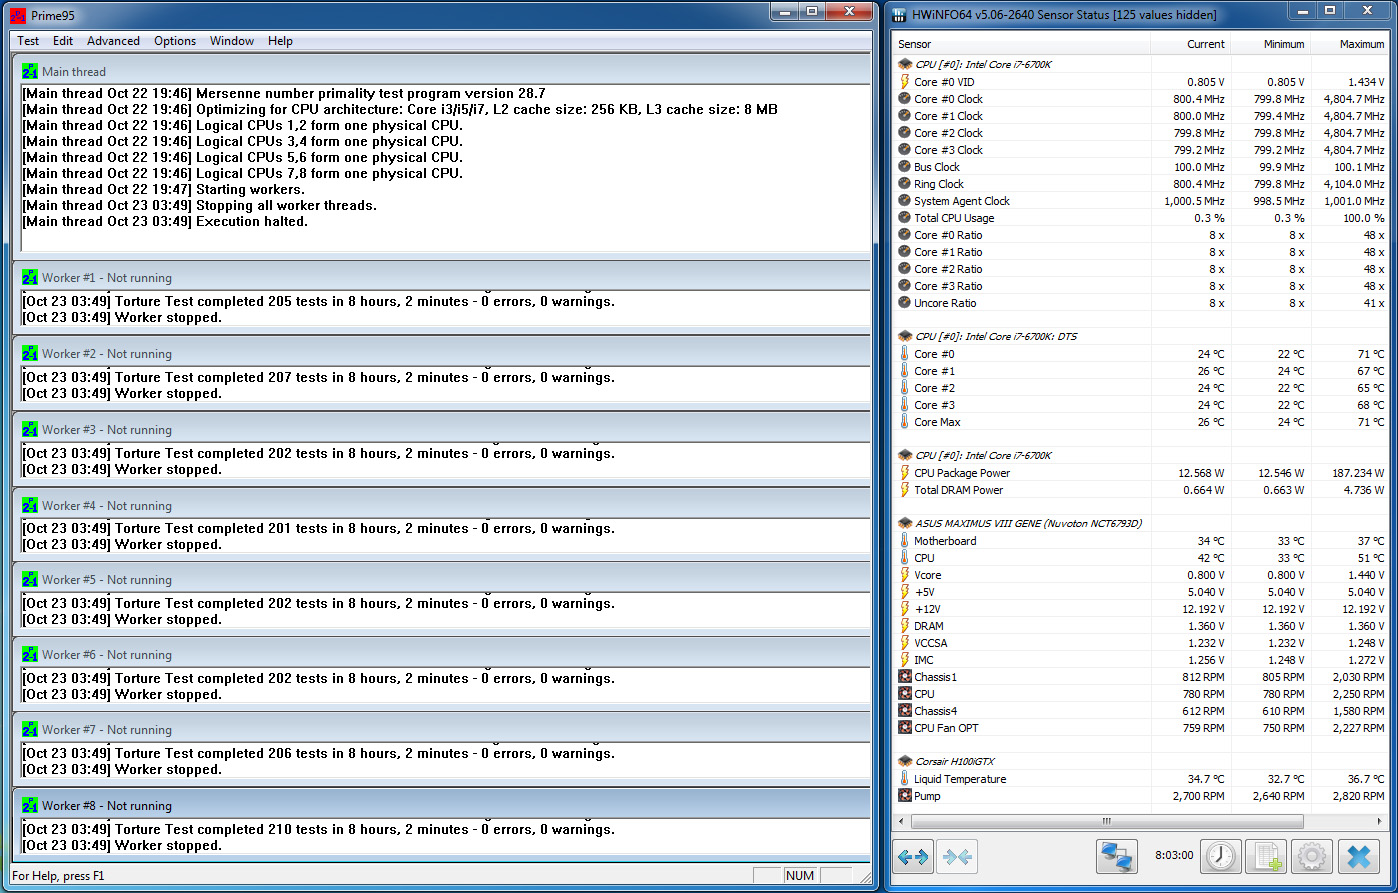Select the CPU Package Power sensor row
Image resolution: width=1398 pixels, height=893 pixels.
1141,473
